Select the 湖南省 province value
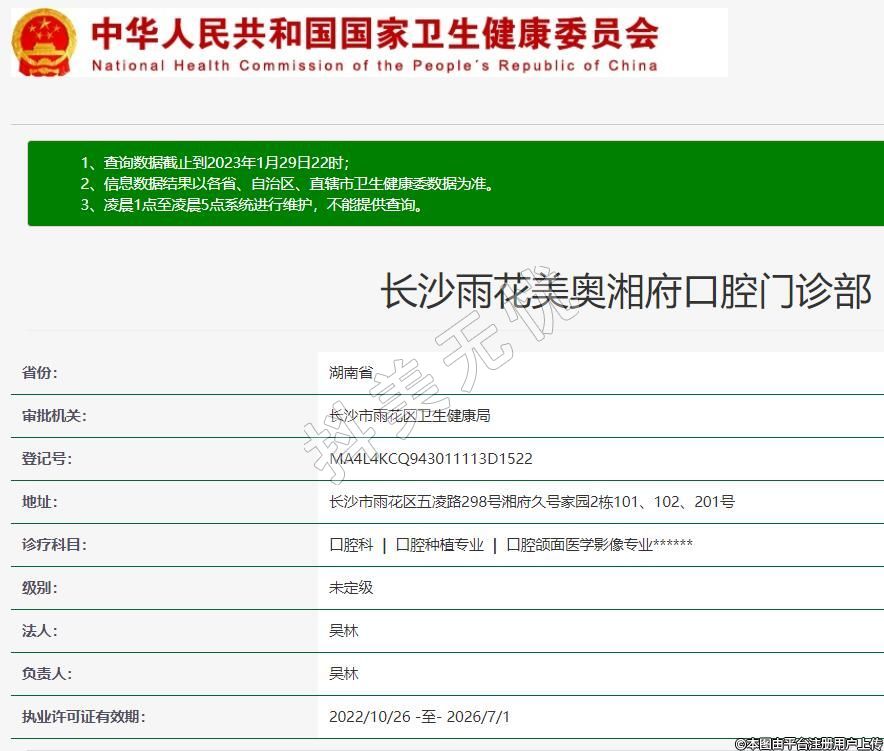The image size is (884, 751). pyautogui.click(x=351, y=373)
